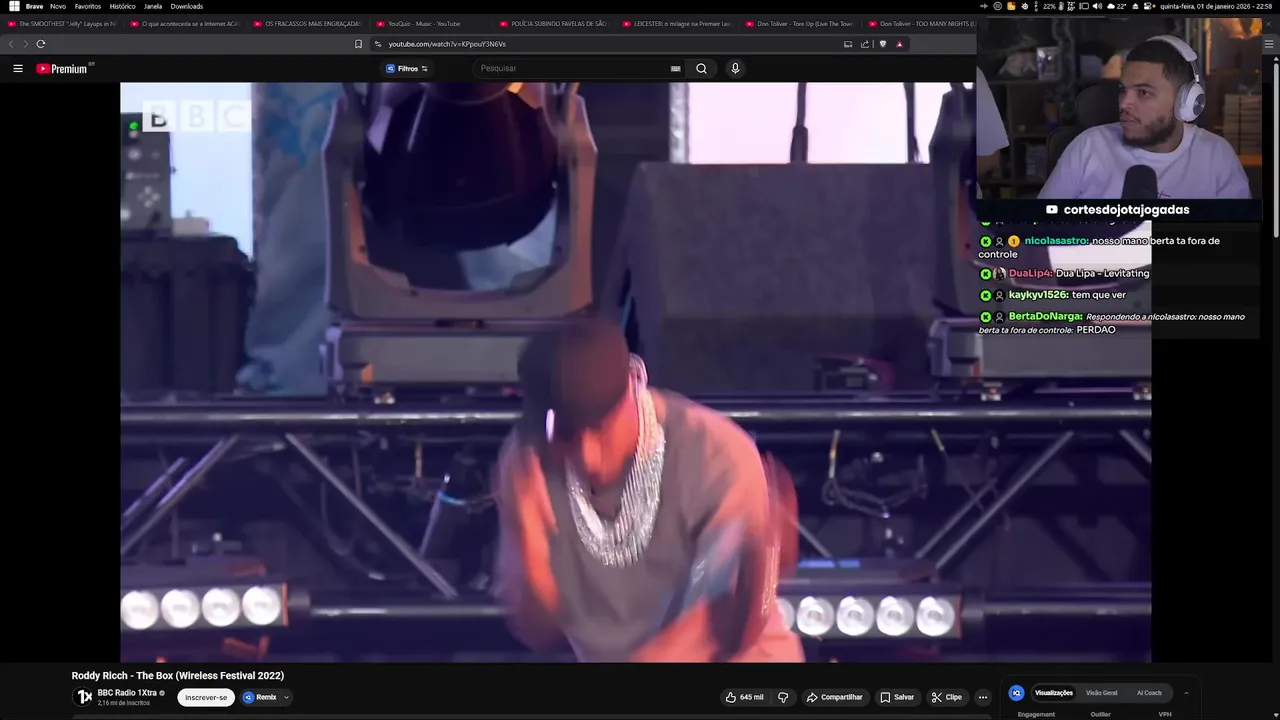The height and width of the screenshot is (720, 1280).
Task: Click the Inscrever-se subscribe button
Action: point(206,697)
